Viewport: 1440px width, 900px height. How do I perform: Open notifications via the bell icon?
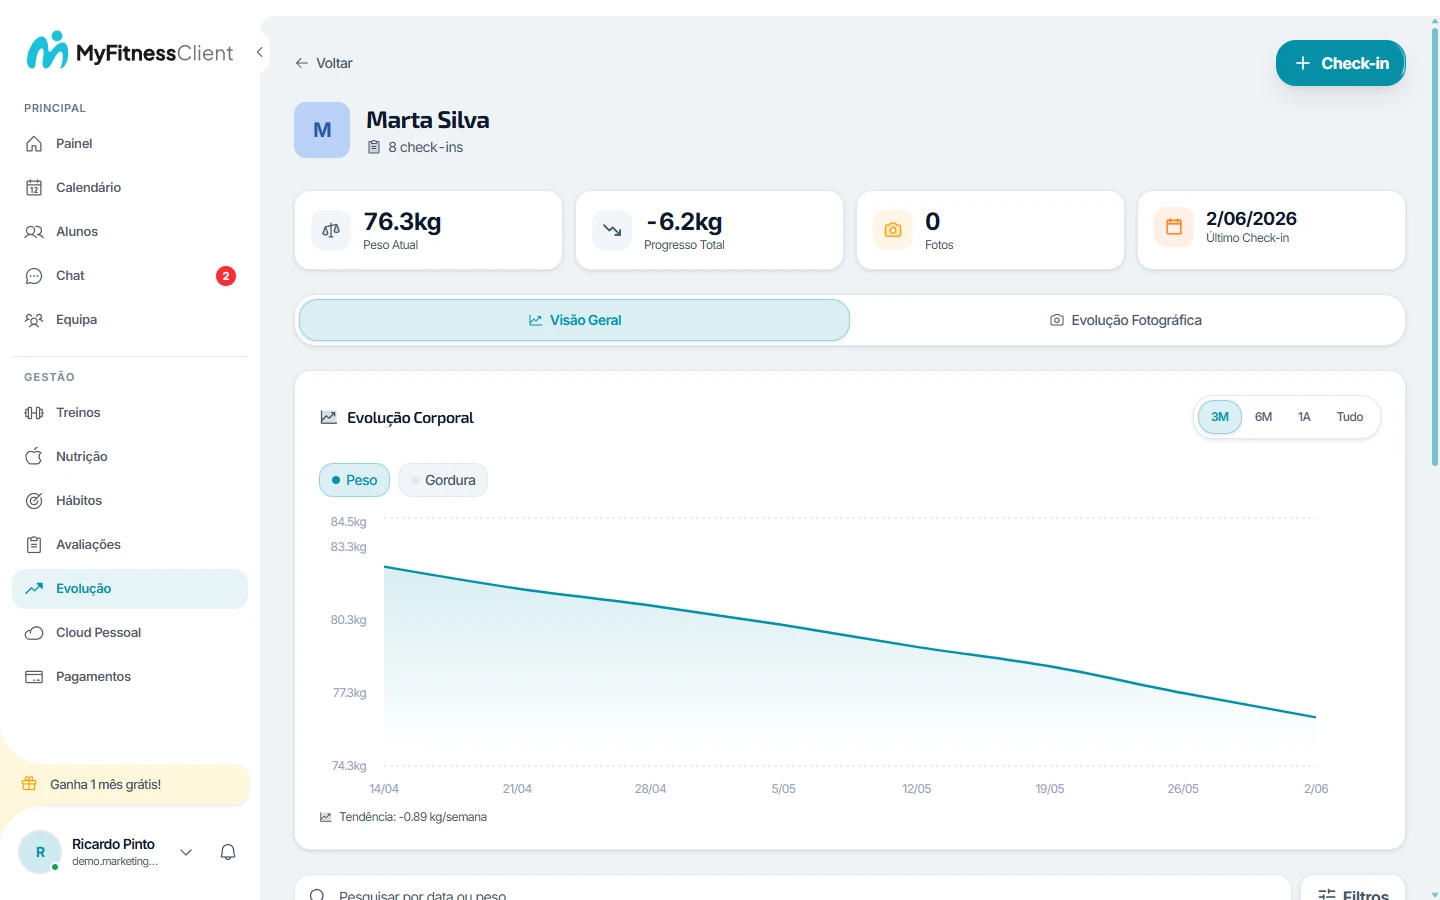pyautogui.click(x=228, y=852)
